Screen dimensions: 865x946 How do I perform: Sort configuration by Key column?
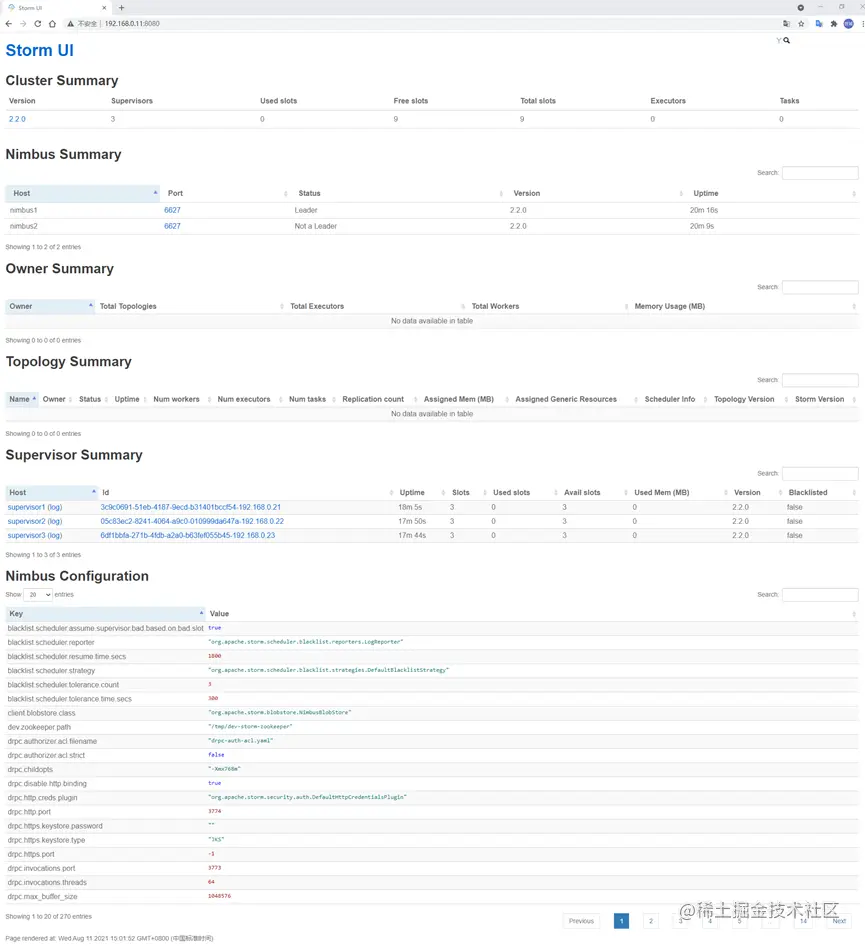(x=106, y=614)
